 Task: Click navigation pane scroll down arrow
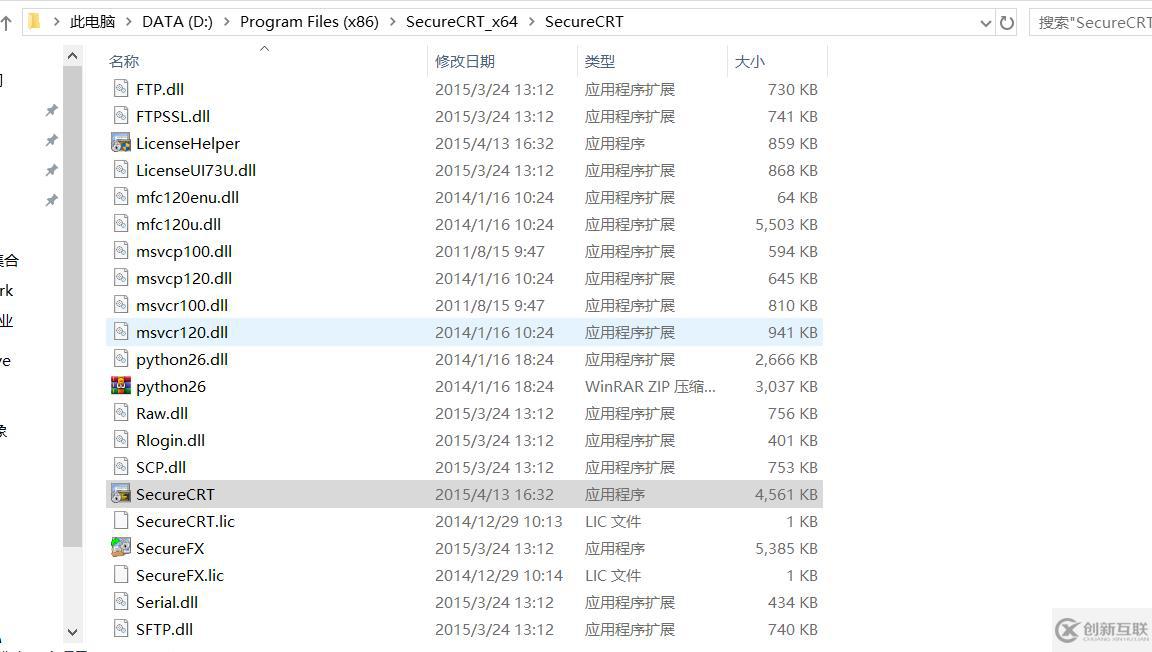tap(72, 631)
